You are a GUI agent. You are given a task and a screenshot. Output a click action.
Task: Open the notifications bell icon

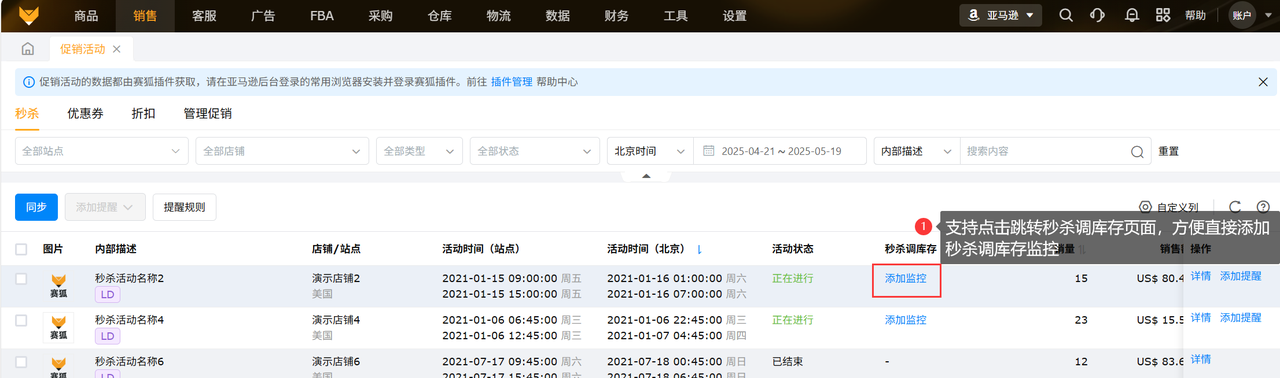click(1132, 15)
